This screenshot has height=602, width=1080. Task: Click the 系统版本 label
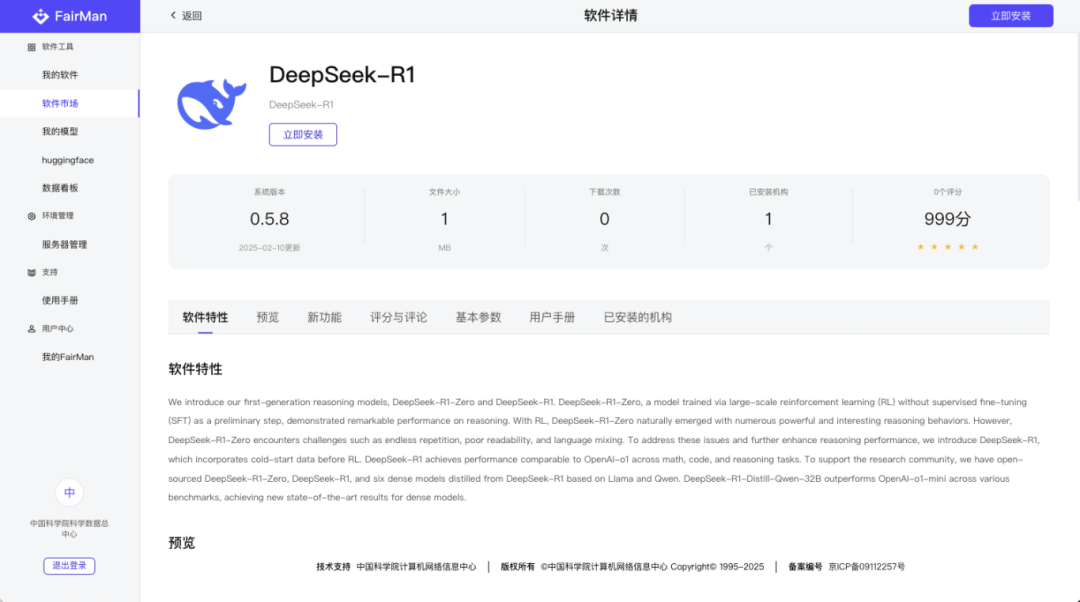(x=269, y=192)
